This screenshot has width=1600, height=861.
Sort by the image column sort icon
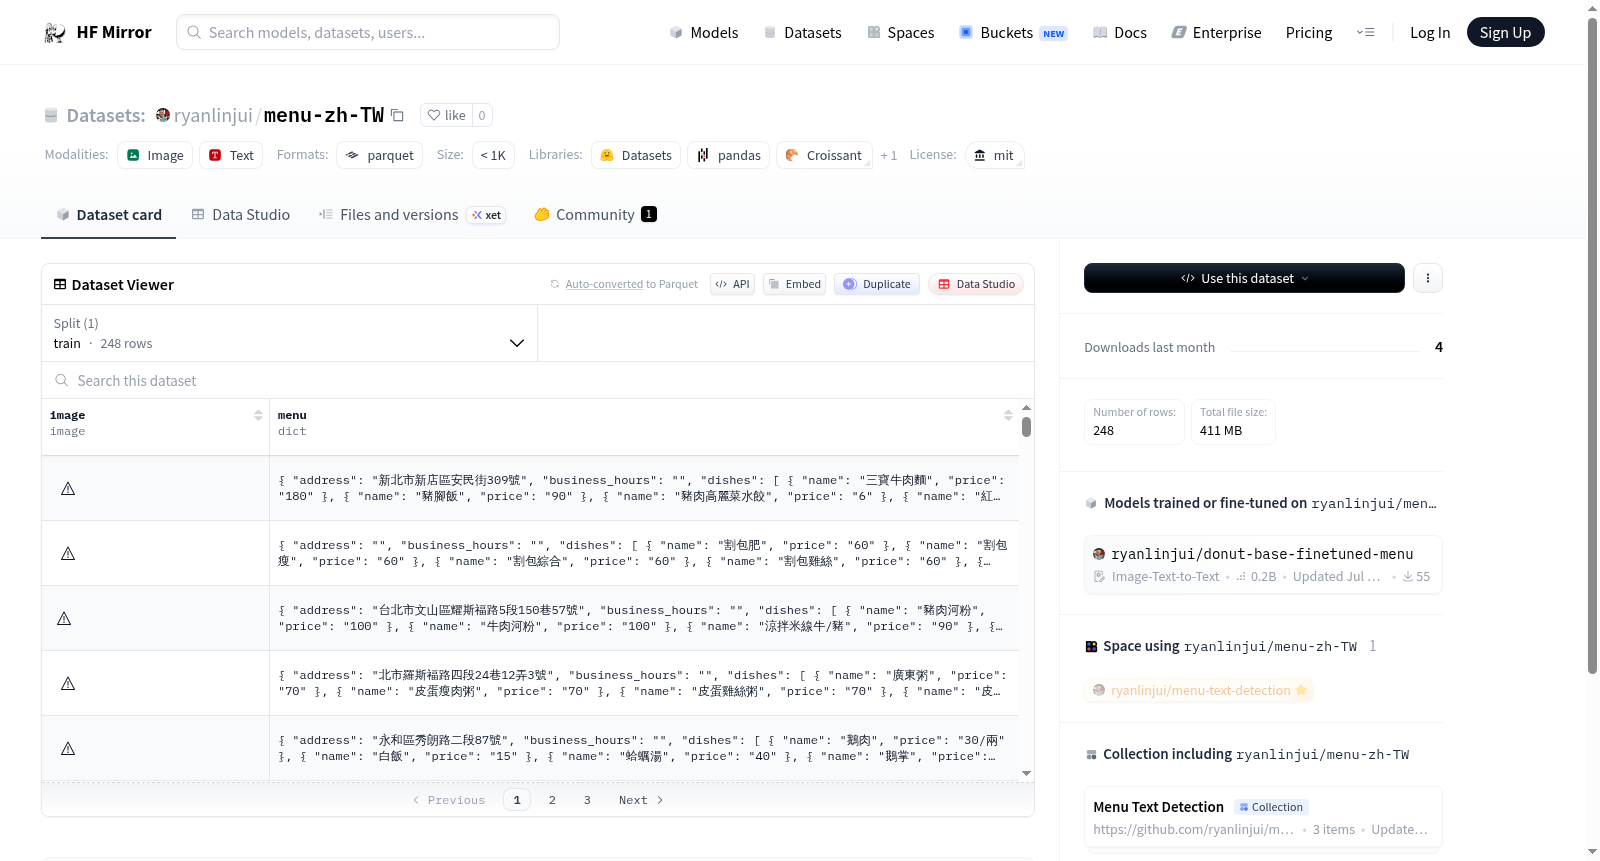click(x=258, y=415)
